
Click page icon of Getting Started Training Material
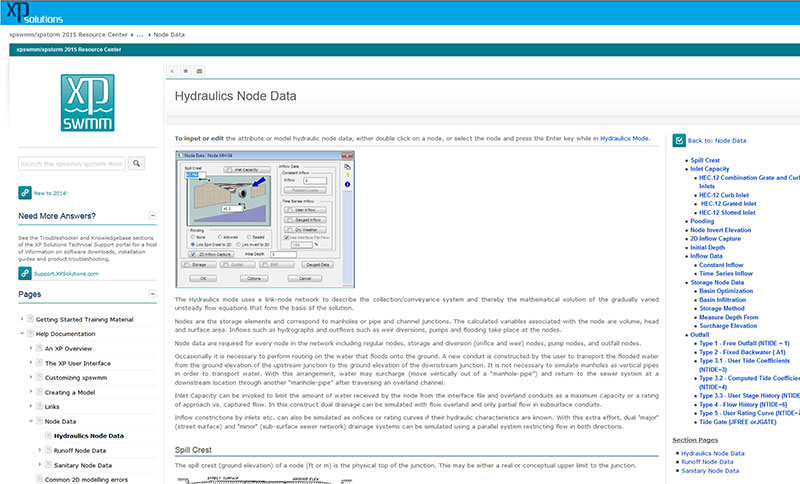(x=30, y=319)
